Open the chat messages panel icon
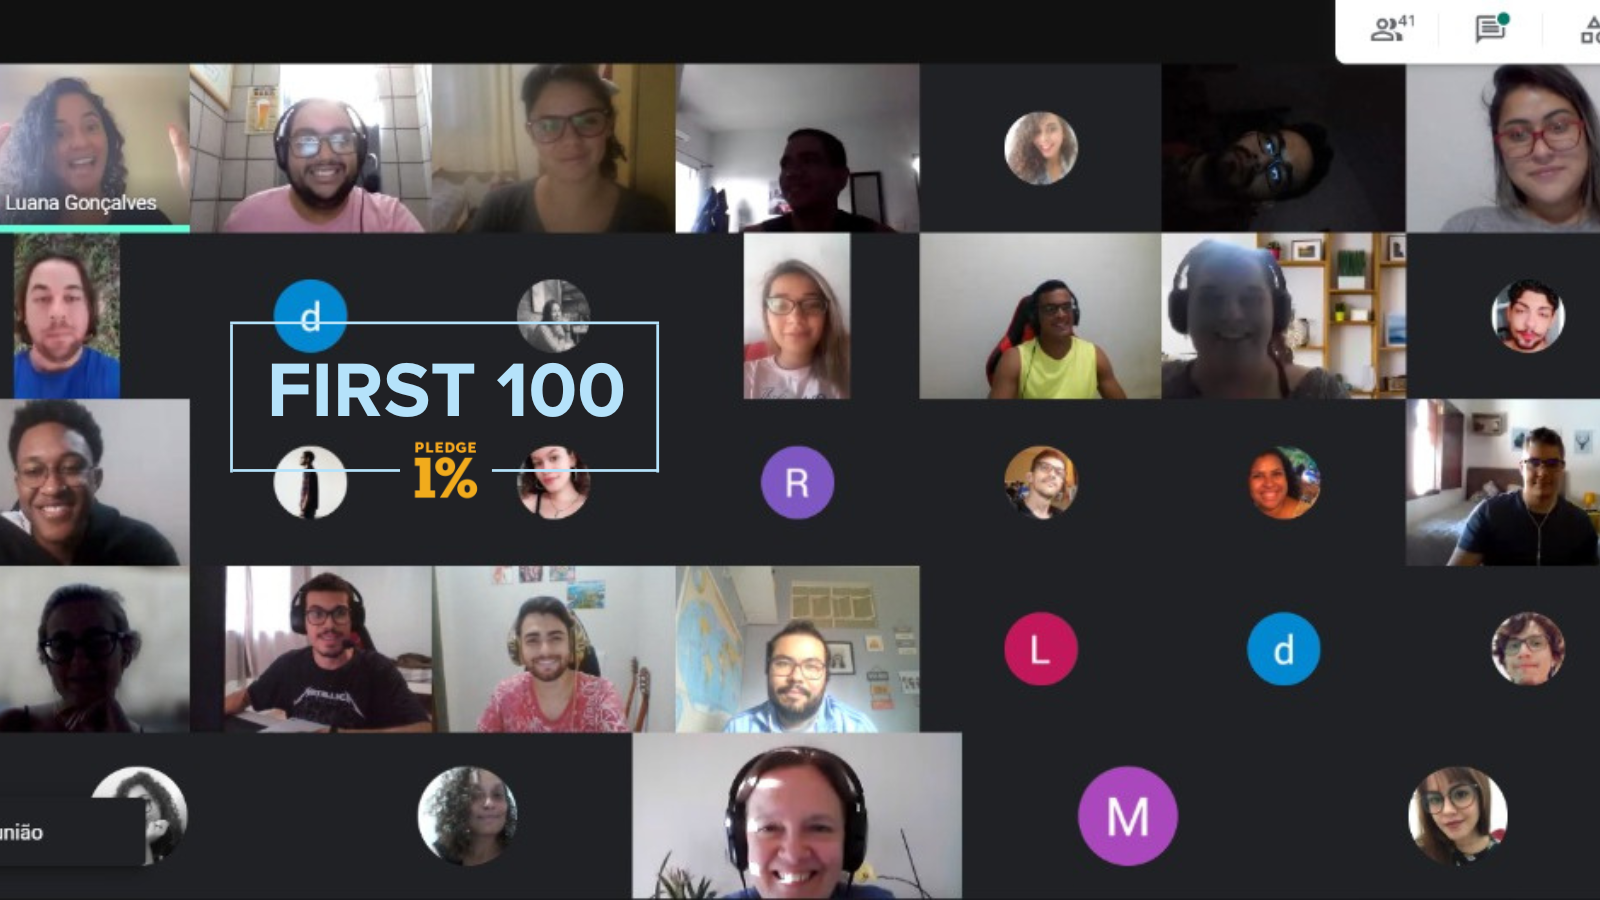The height and width of the screenshot is (900, 1600). tap(1491, 28)
